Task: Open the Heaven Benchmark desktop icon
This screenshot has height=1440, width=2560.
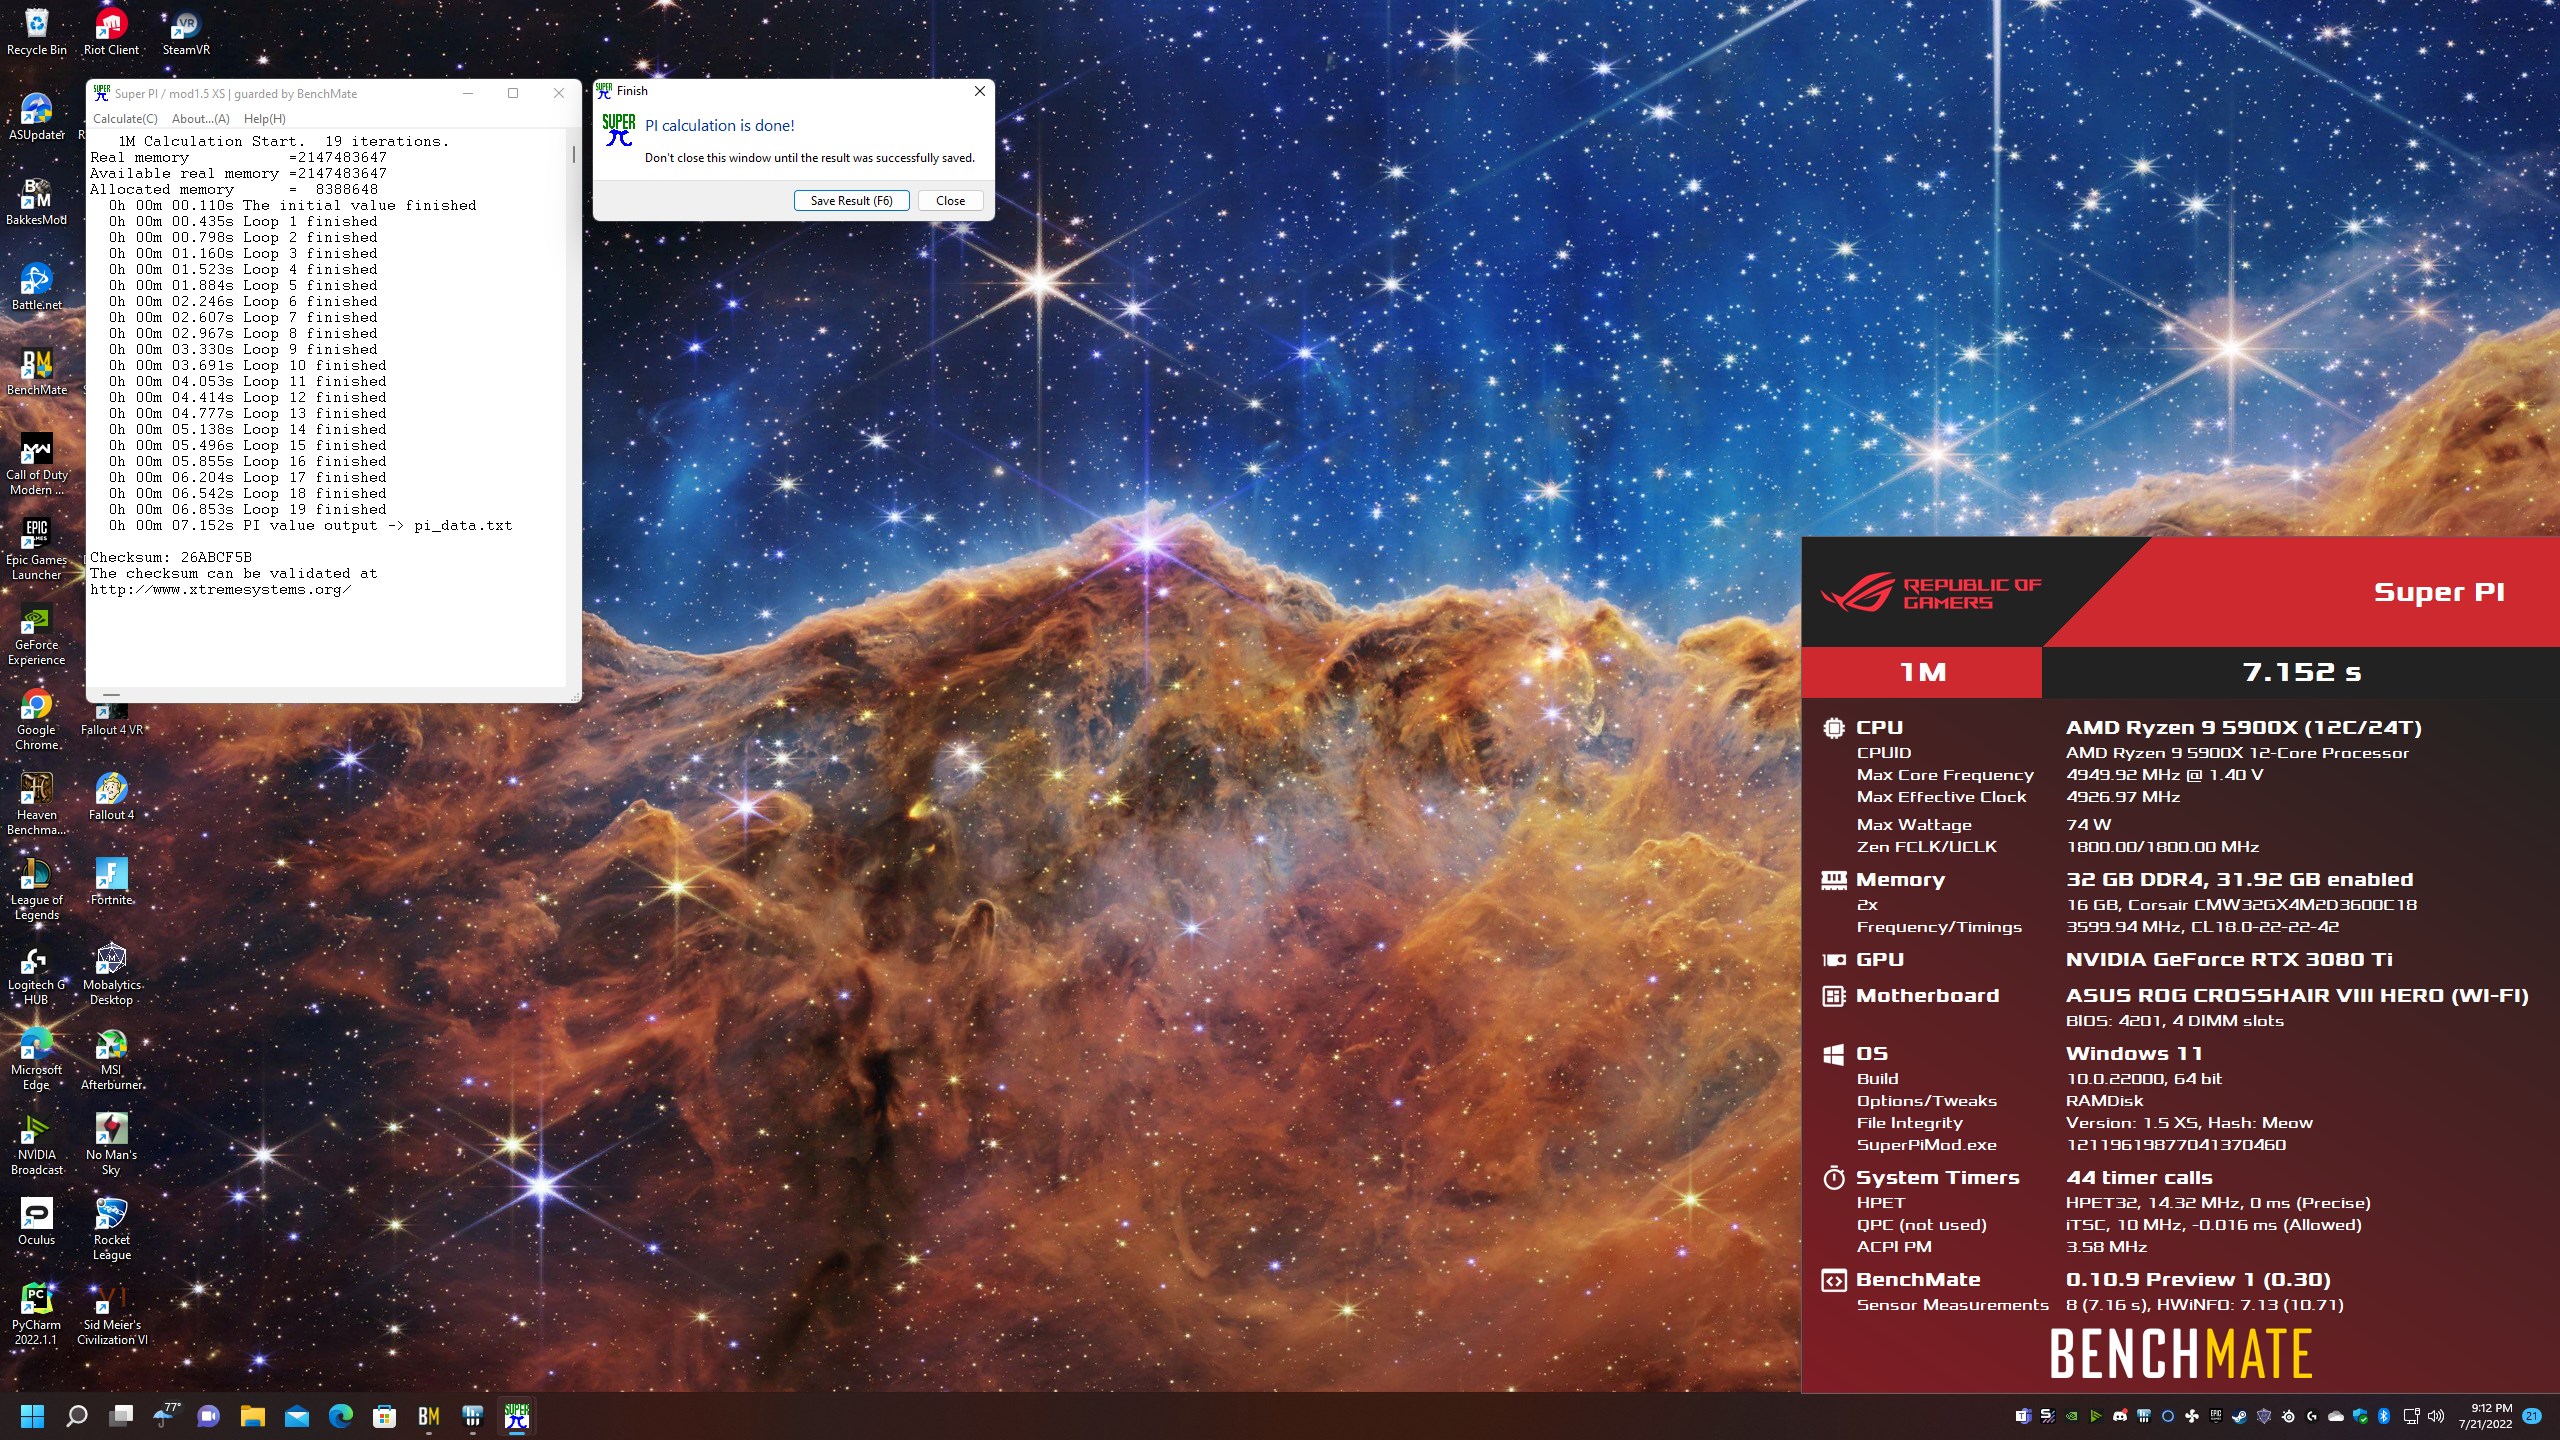Action: tap(37, 804)
